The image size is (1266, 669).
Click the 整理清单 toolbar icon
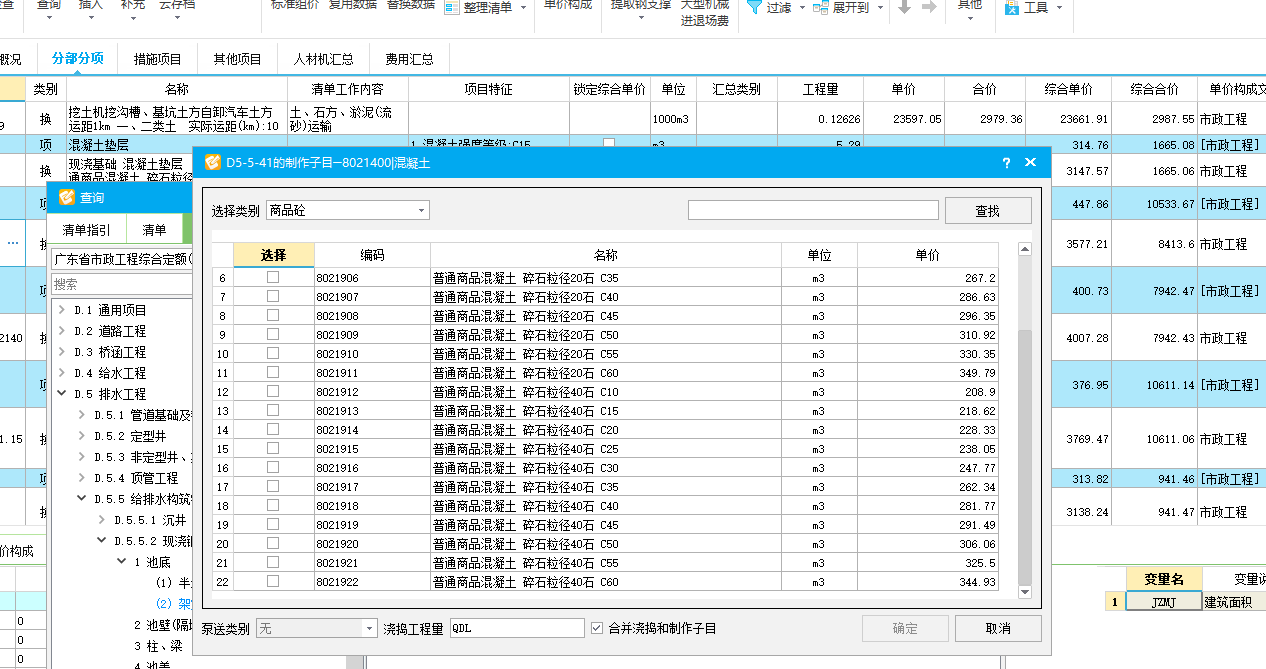pos(451,8)
